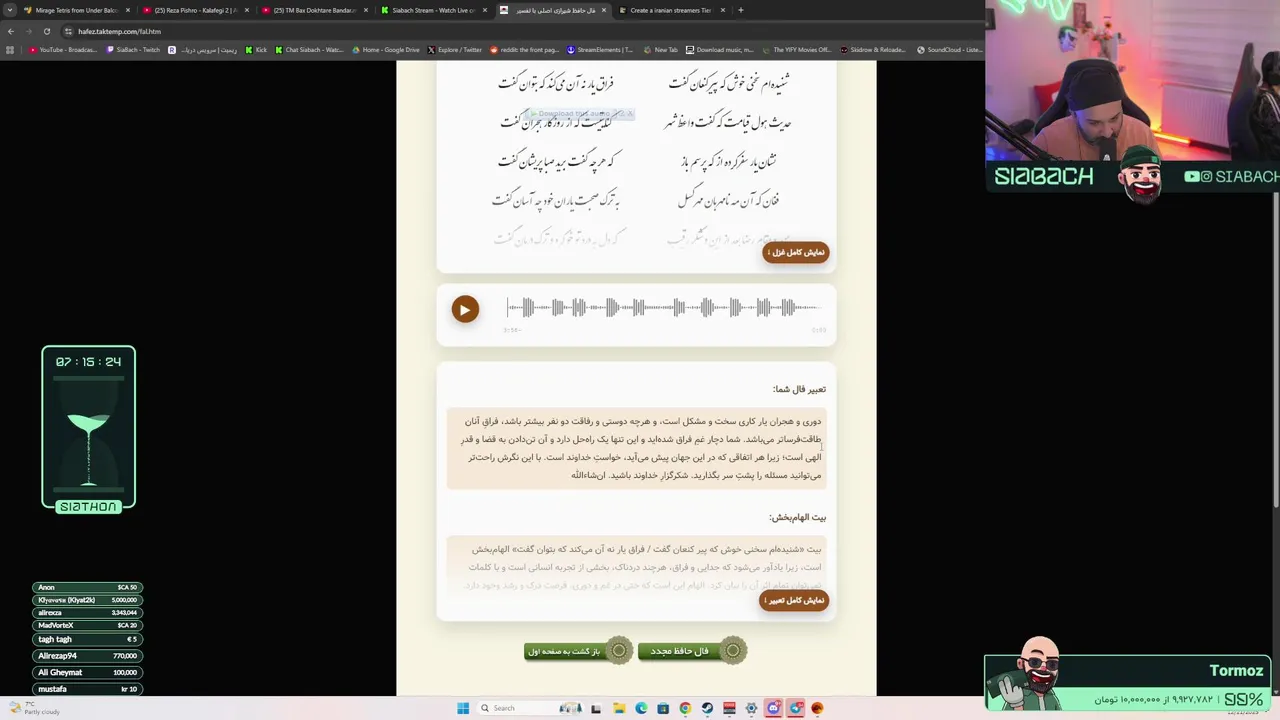Open the New Tab bookmark
The height and width of the screenshot is (720, 1280).
point(661,49)
